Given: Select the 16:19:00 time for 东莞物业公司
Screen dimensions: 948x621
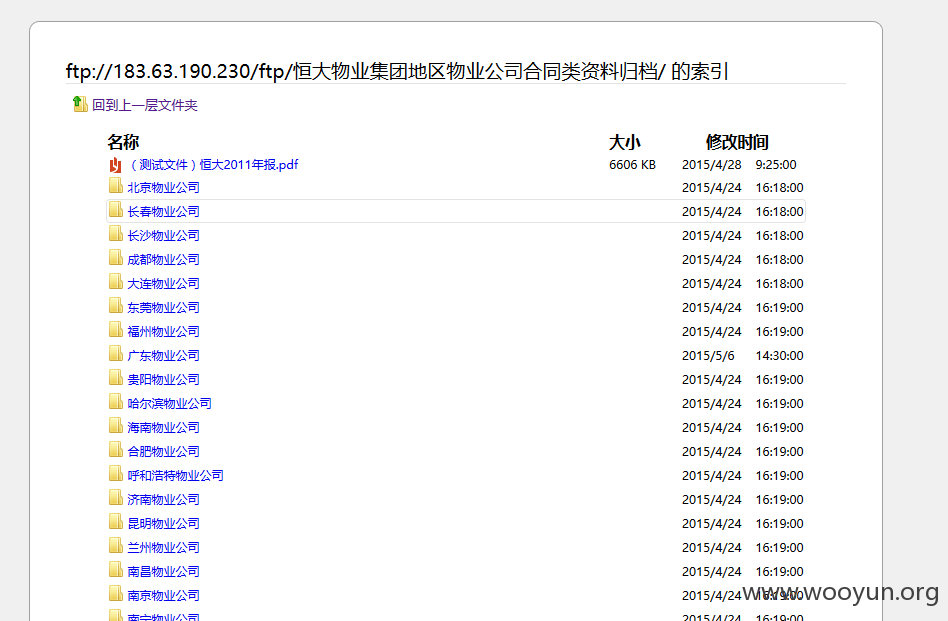Looking at the screenshot, I should point(779,307).
